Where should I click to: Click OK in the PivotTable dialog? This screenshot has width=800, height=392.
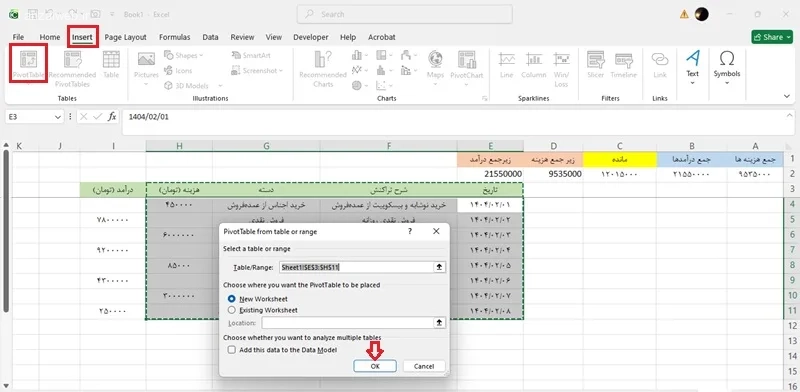(x=375, y=366)
